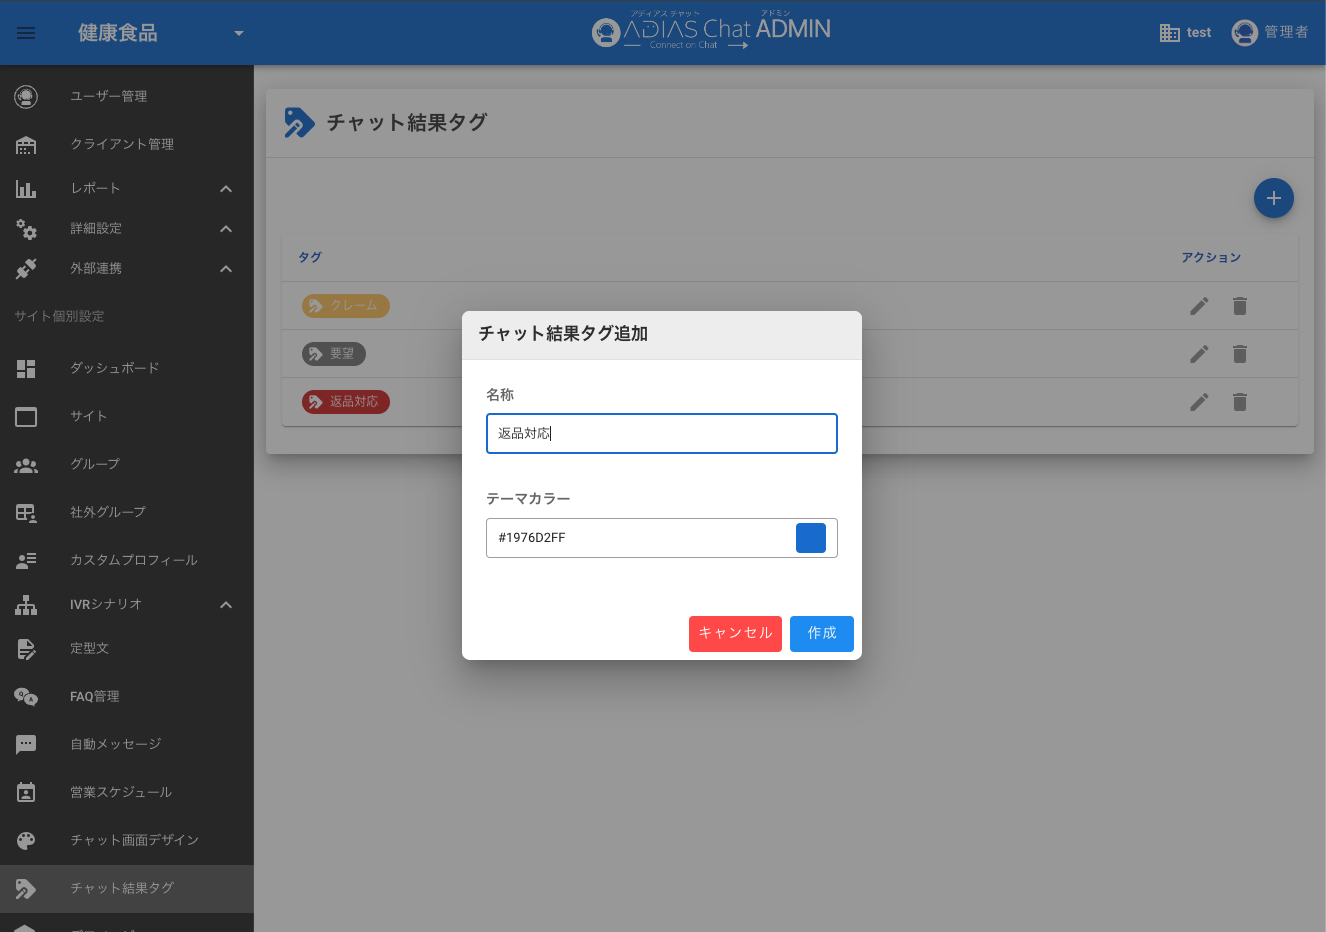The image size is (1326, 932).
Task: Click the trash icon for 返品対応 tag
Action: [1239, 402]
